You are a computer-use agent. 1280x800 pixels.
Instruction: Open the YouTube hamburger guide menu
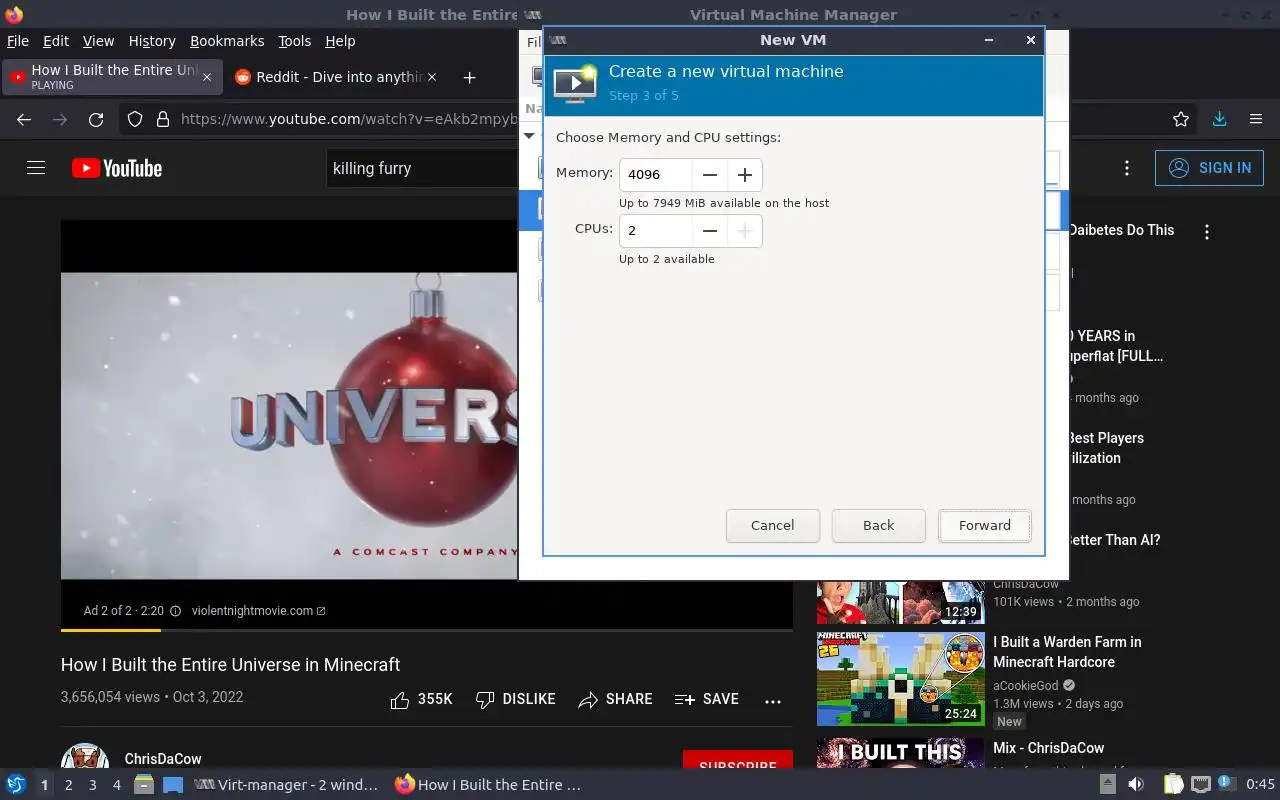pos(36,168)
